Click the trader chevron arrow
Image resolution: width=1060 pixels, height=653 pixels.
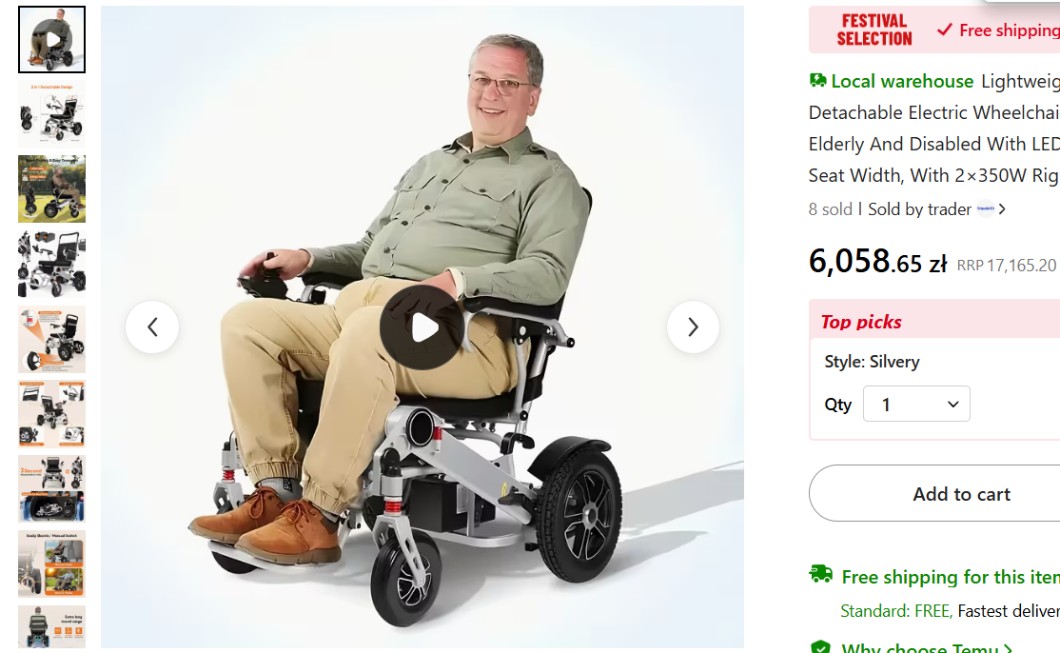1002,210
